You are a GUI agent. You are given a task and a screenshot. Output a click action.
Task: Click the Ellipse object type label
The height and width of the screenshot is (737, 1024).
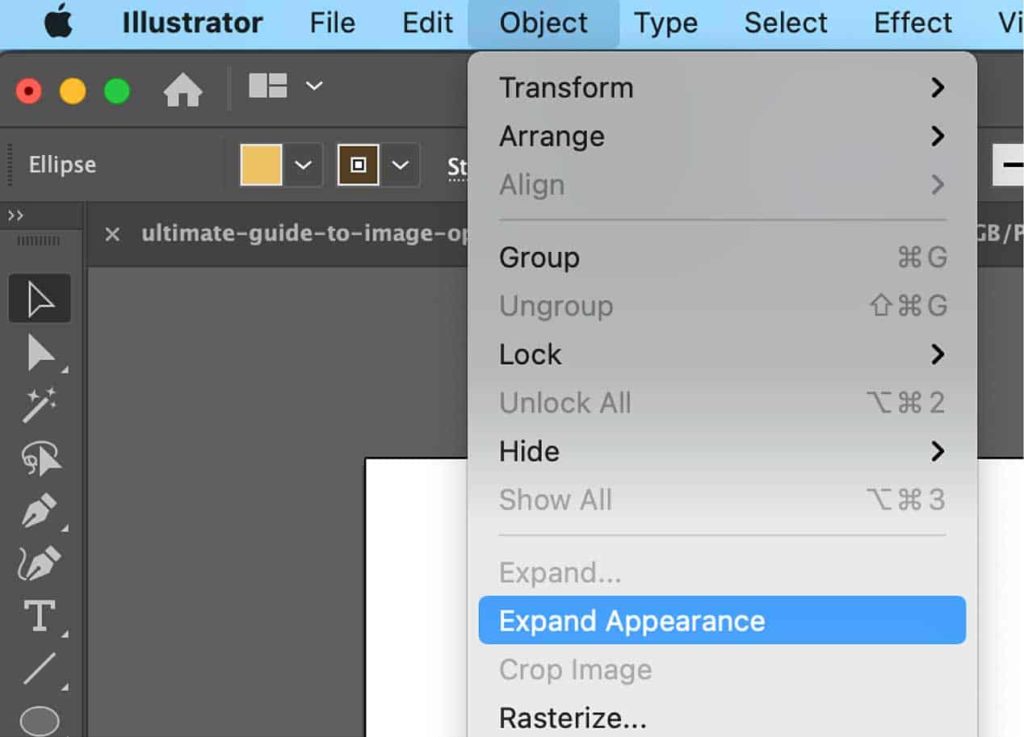62,165
